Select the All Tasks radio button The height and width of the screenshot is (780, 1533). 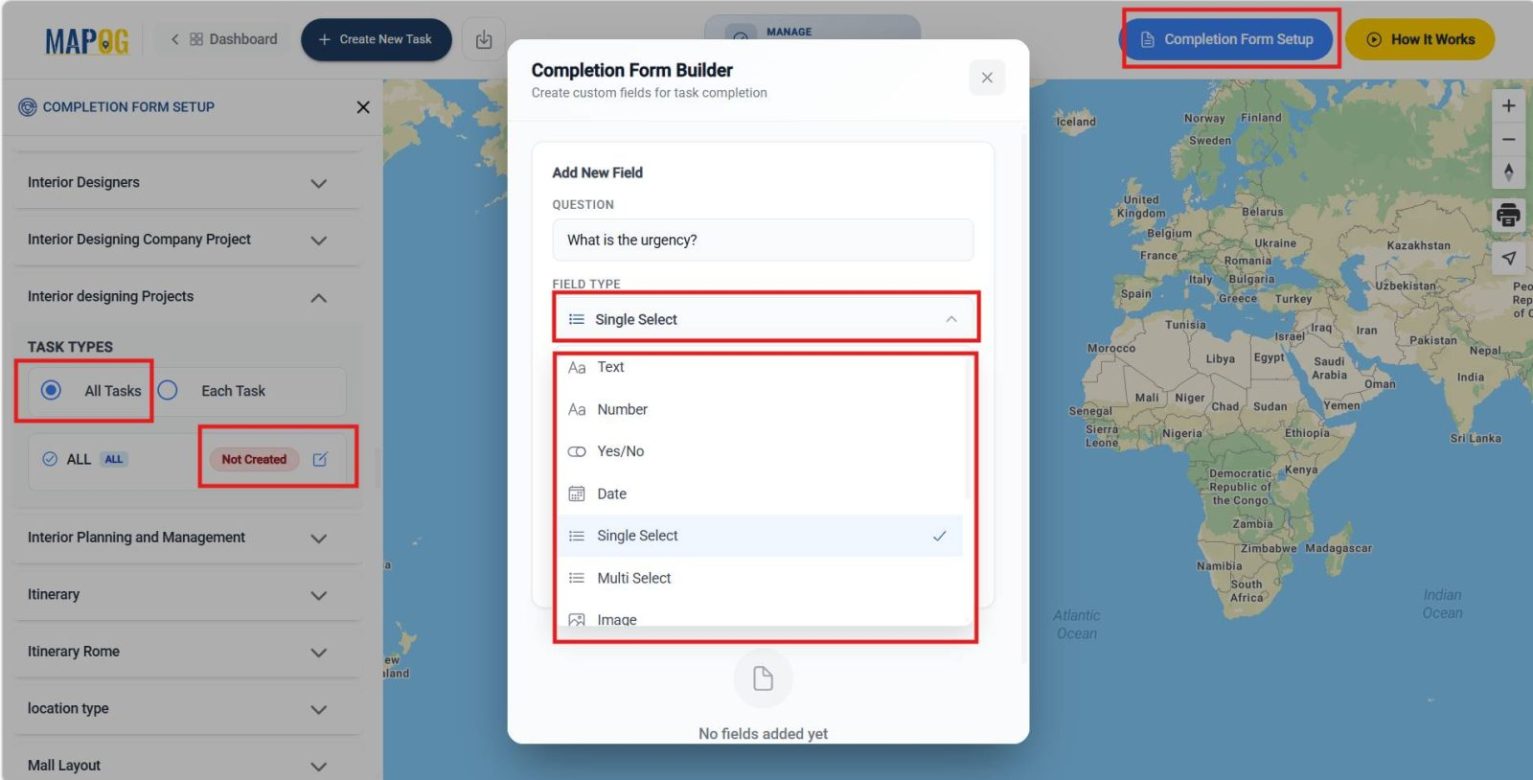click(x=51, y=391)
